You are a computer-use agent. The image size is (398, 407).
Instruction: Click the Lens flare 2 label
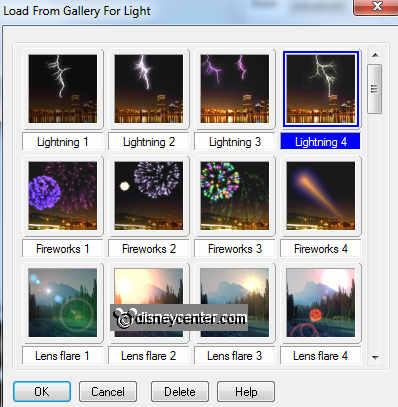point(149,356)
